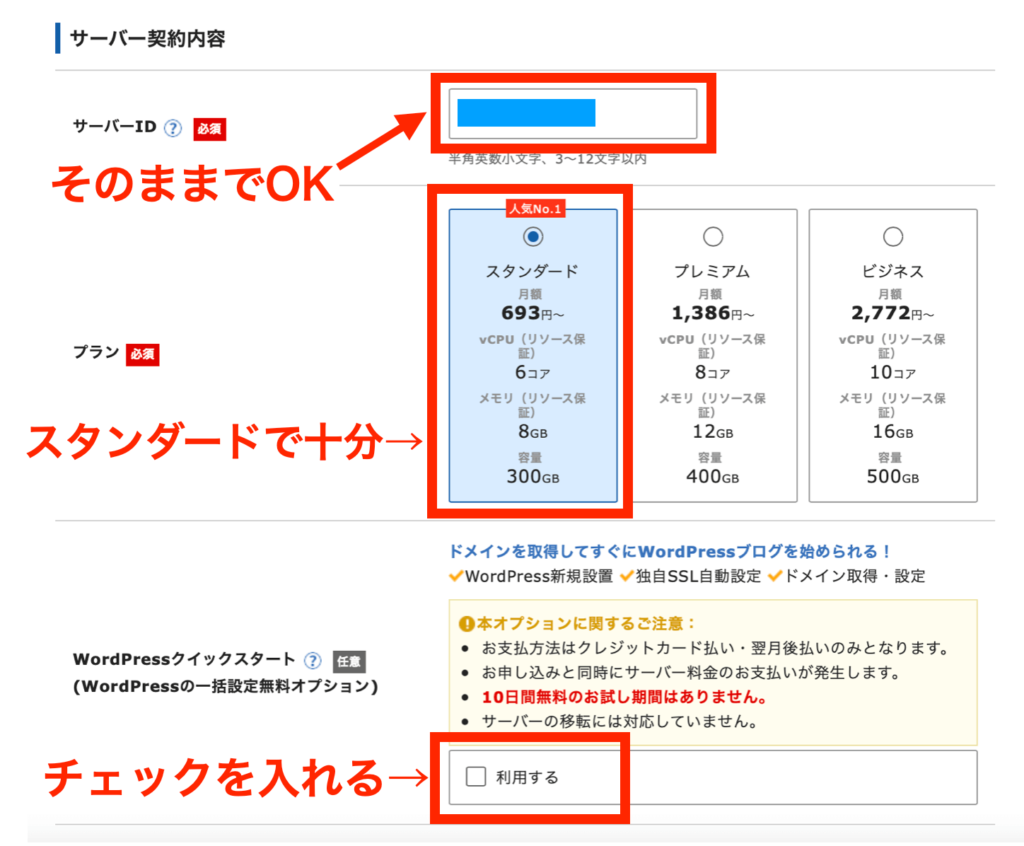Click the Server ID input field
The image size is (1024, 846).
tap(573, 114)
